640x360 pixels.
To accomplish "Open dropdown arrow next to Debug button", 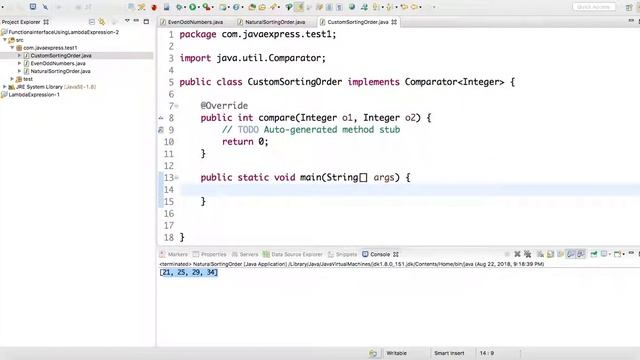I will coord(185,7).
